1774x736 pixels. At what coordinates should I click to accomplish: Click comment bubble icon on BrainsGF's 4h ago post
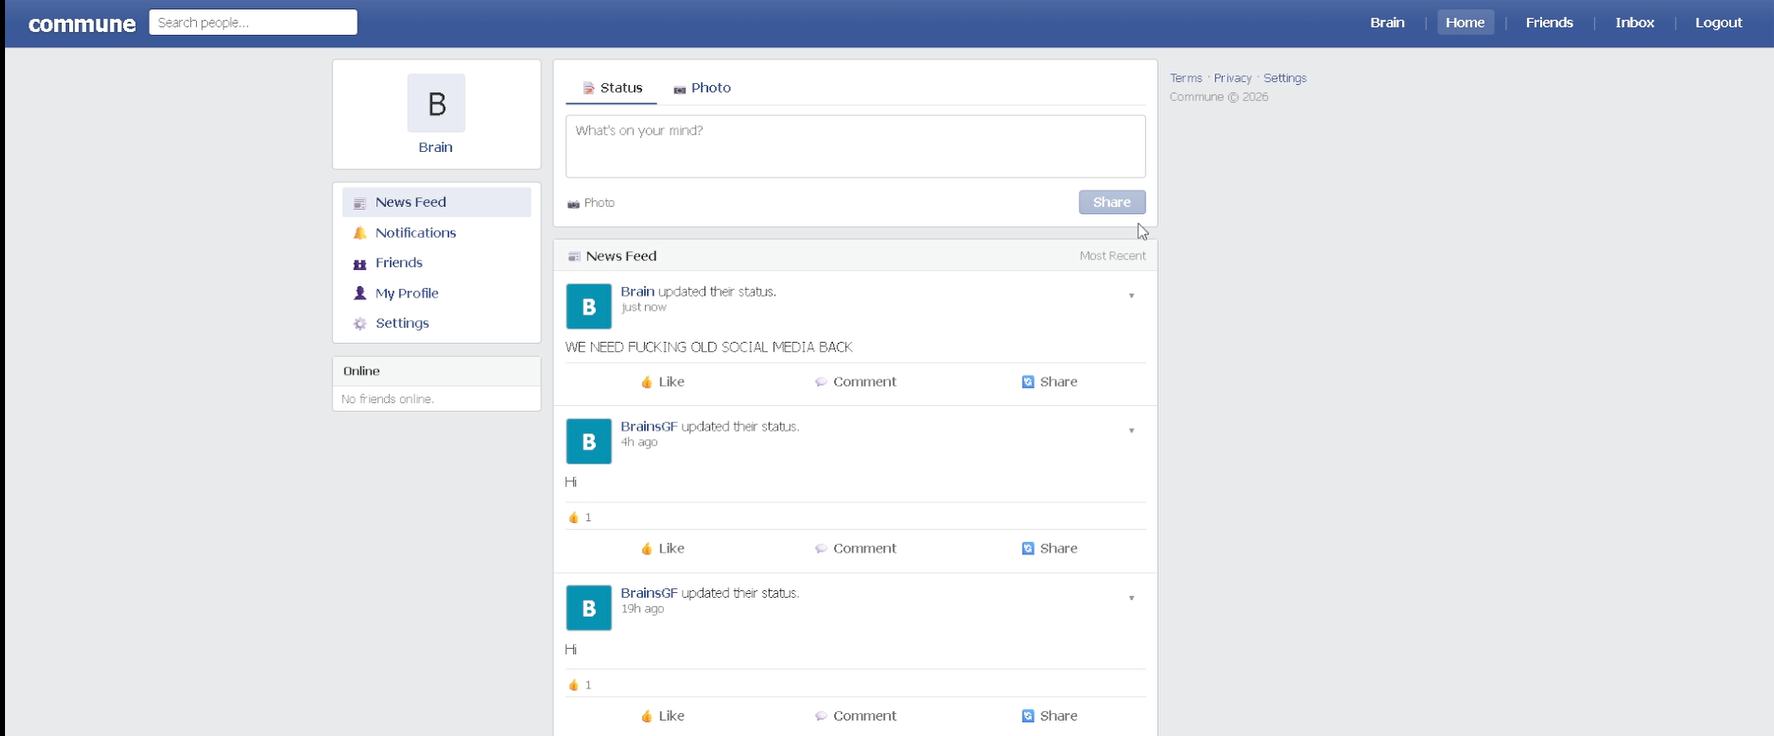tap(821, 549)
